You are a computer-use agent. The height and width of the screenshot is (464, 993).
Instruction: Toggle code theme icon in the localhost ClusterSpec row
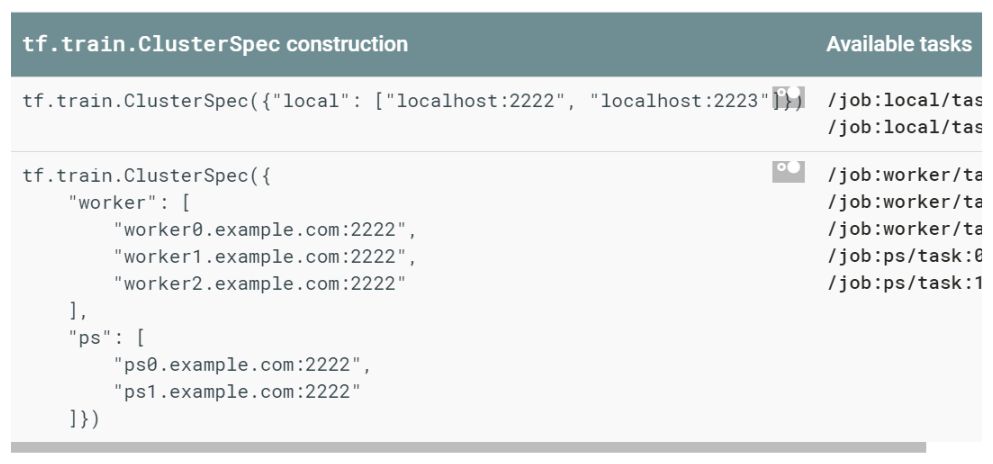[788, 97]
